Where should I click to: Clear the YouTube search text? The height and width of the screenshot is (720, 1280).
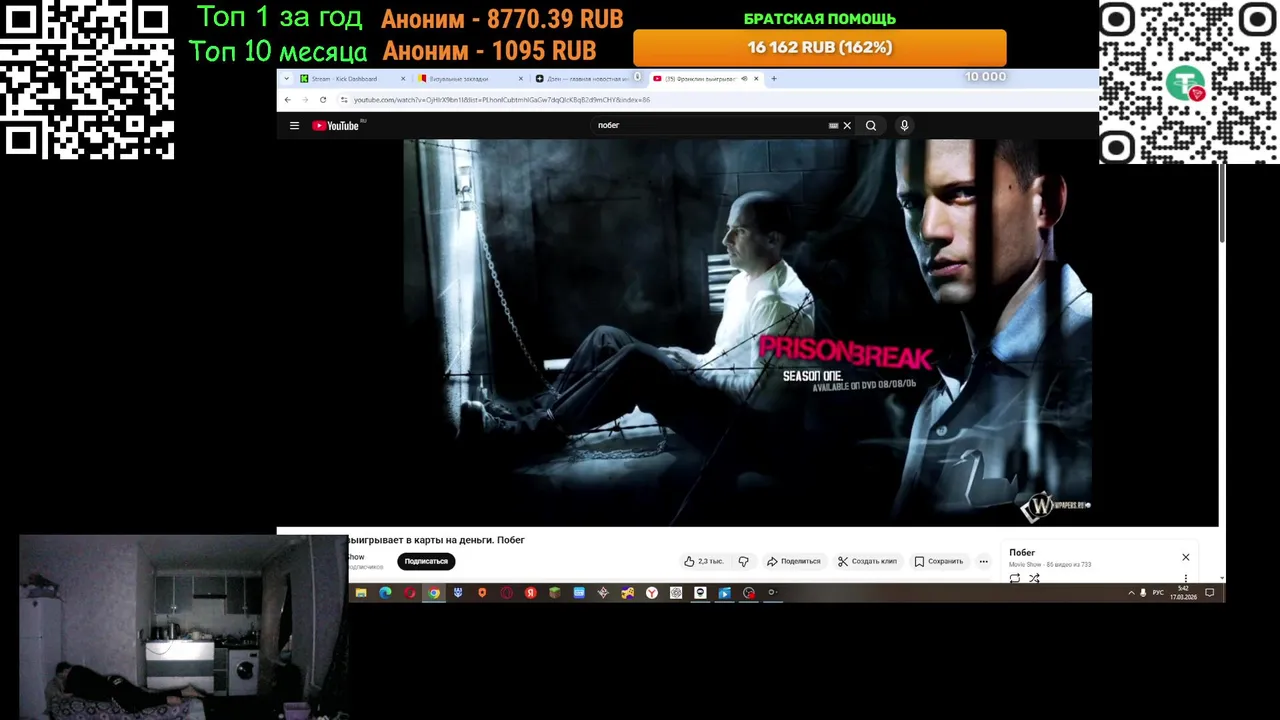[x=847, y=126]
